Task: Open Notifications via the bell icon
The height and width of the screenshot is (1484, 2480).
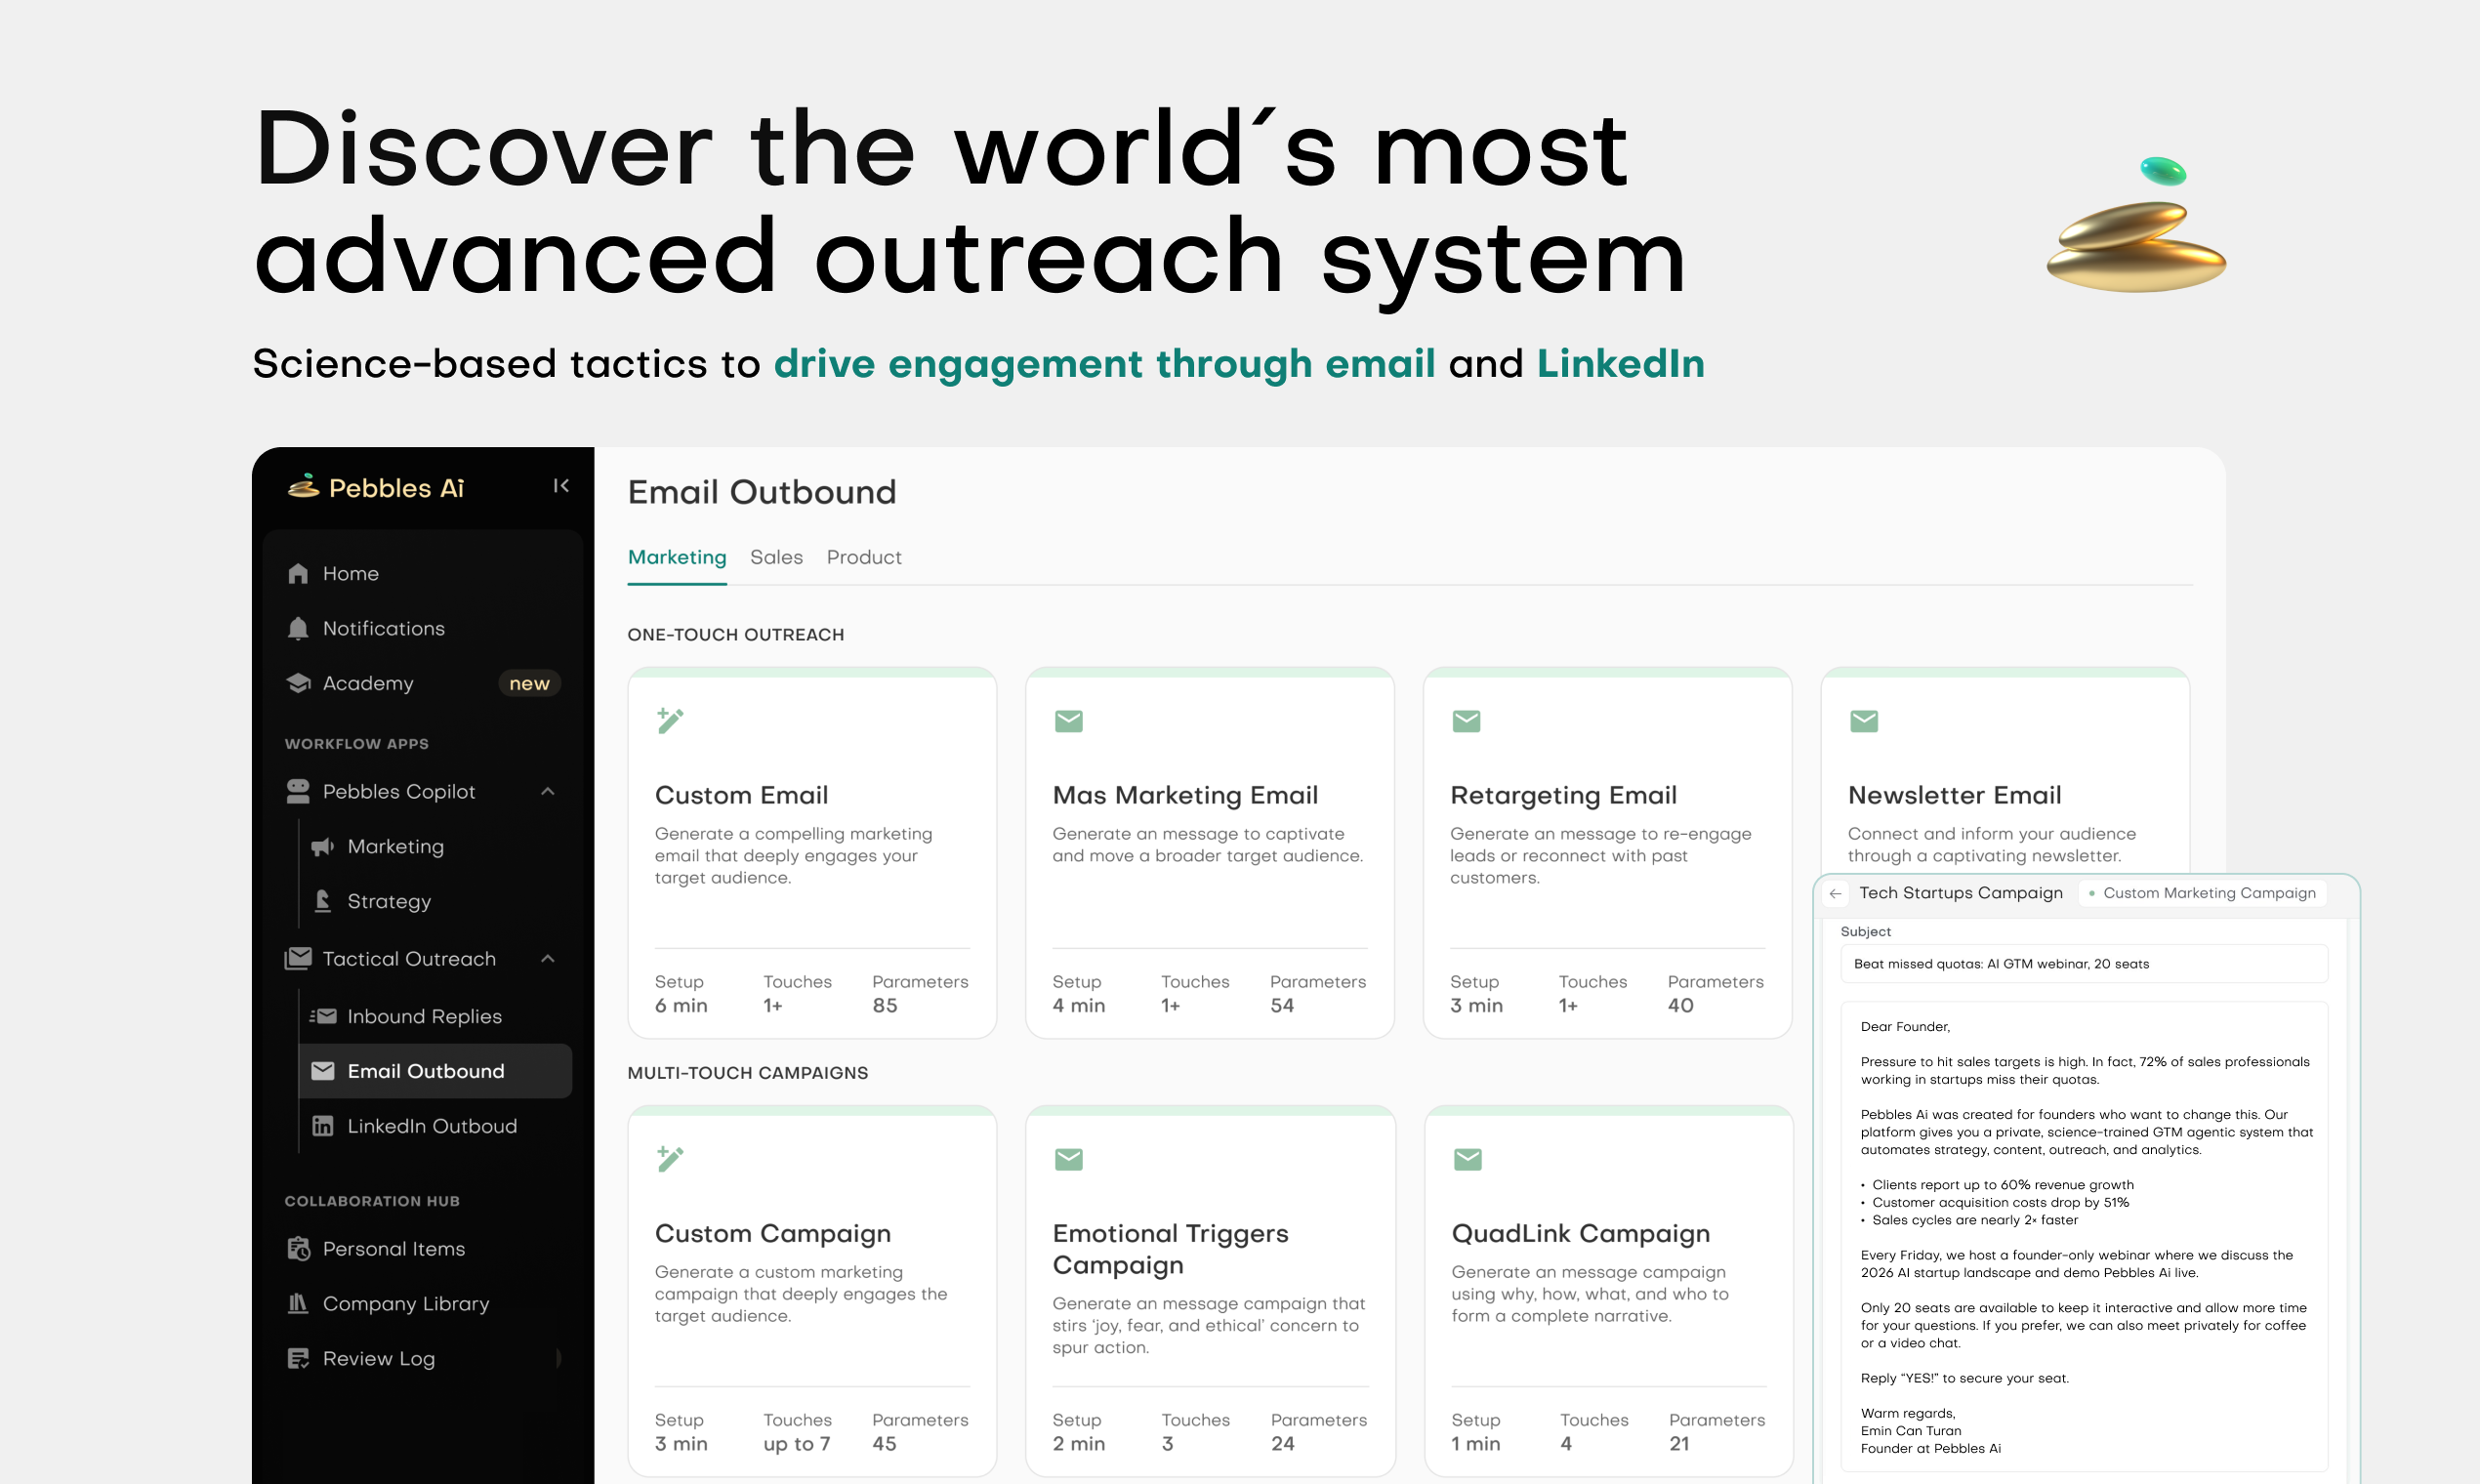Action: tap(298, 629)
